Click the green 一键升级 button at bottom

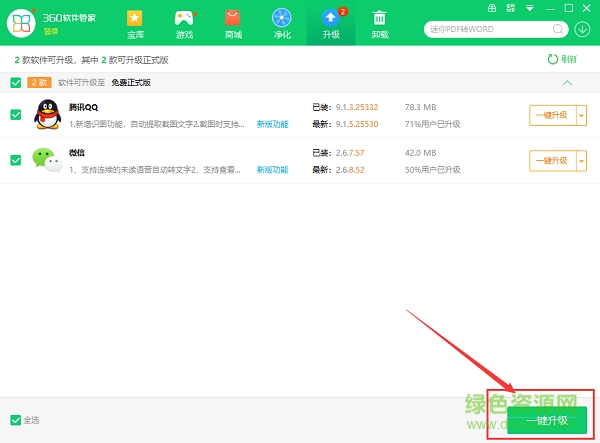tap(546, 420)
